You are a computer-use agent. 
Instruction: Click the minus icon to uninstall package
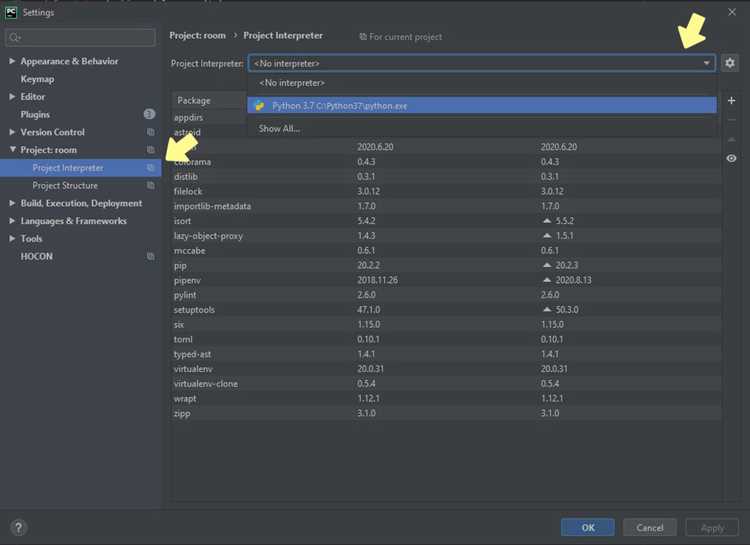click(731, 120)
